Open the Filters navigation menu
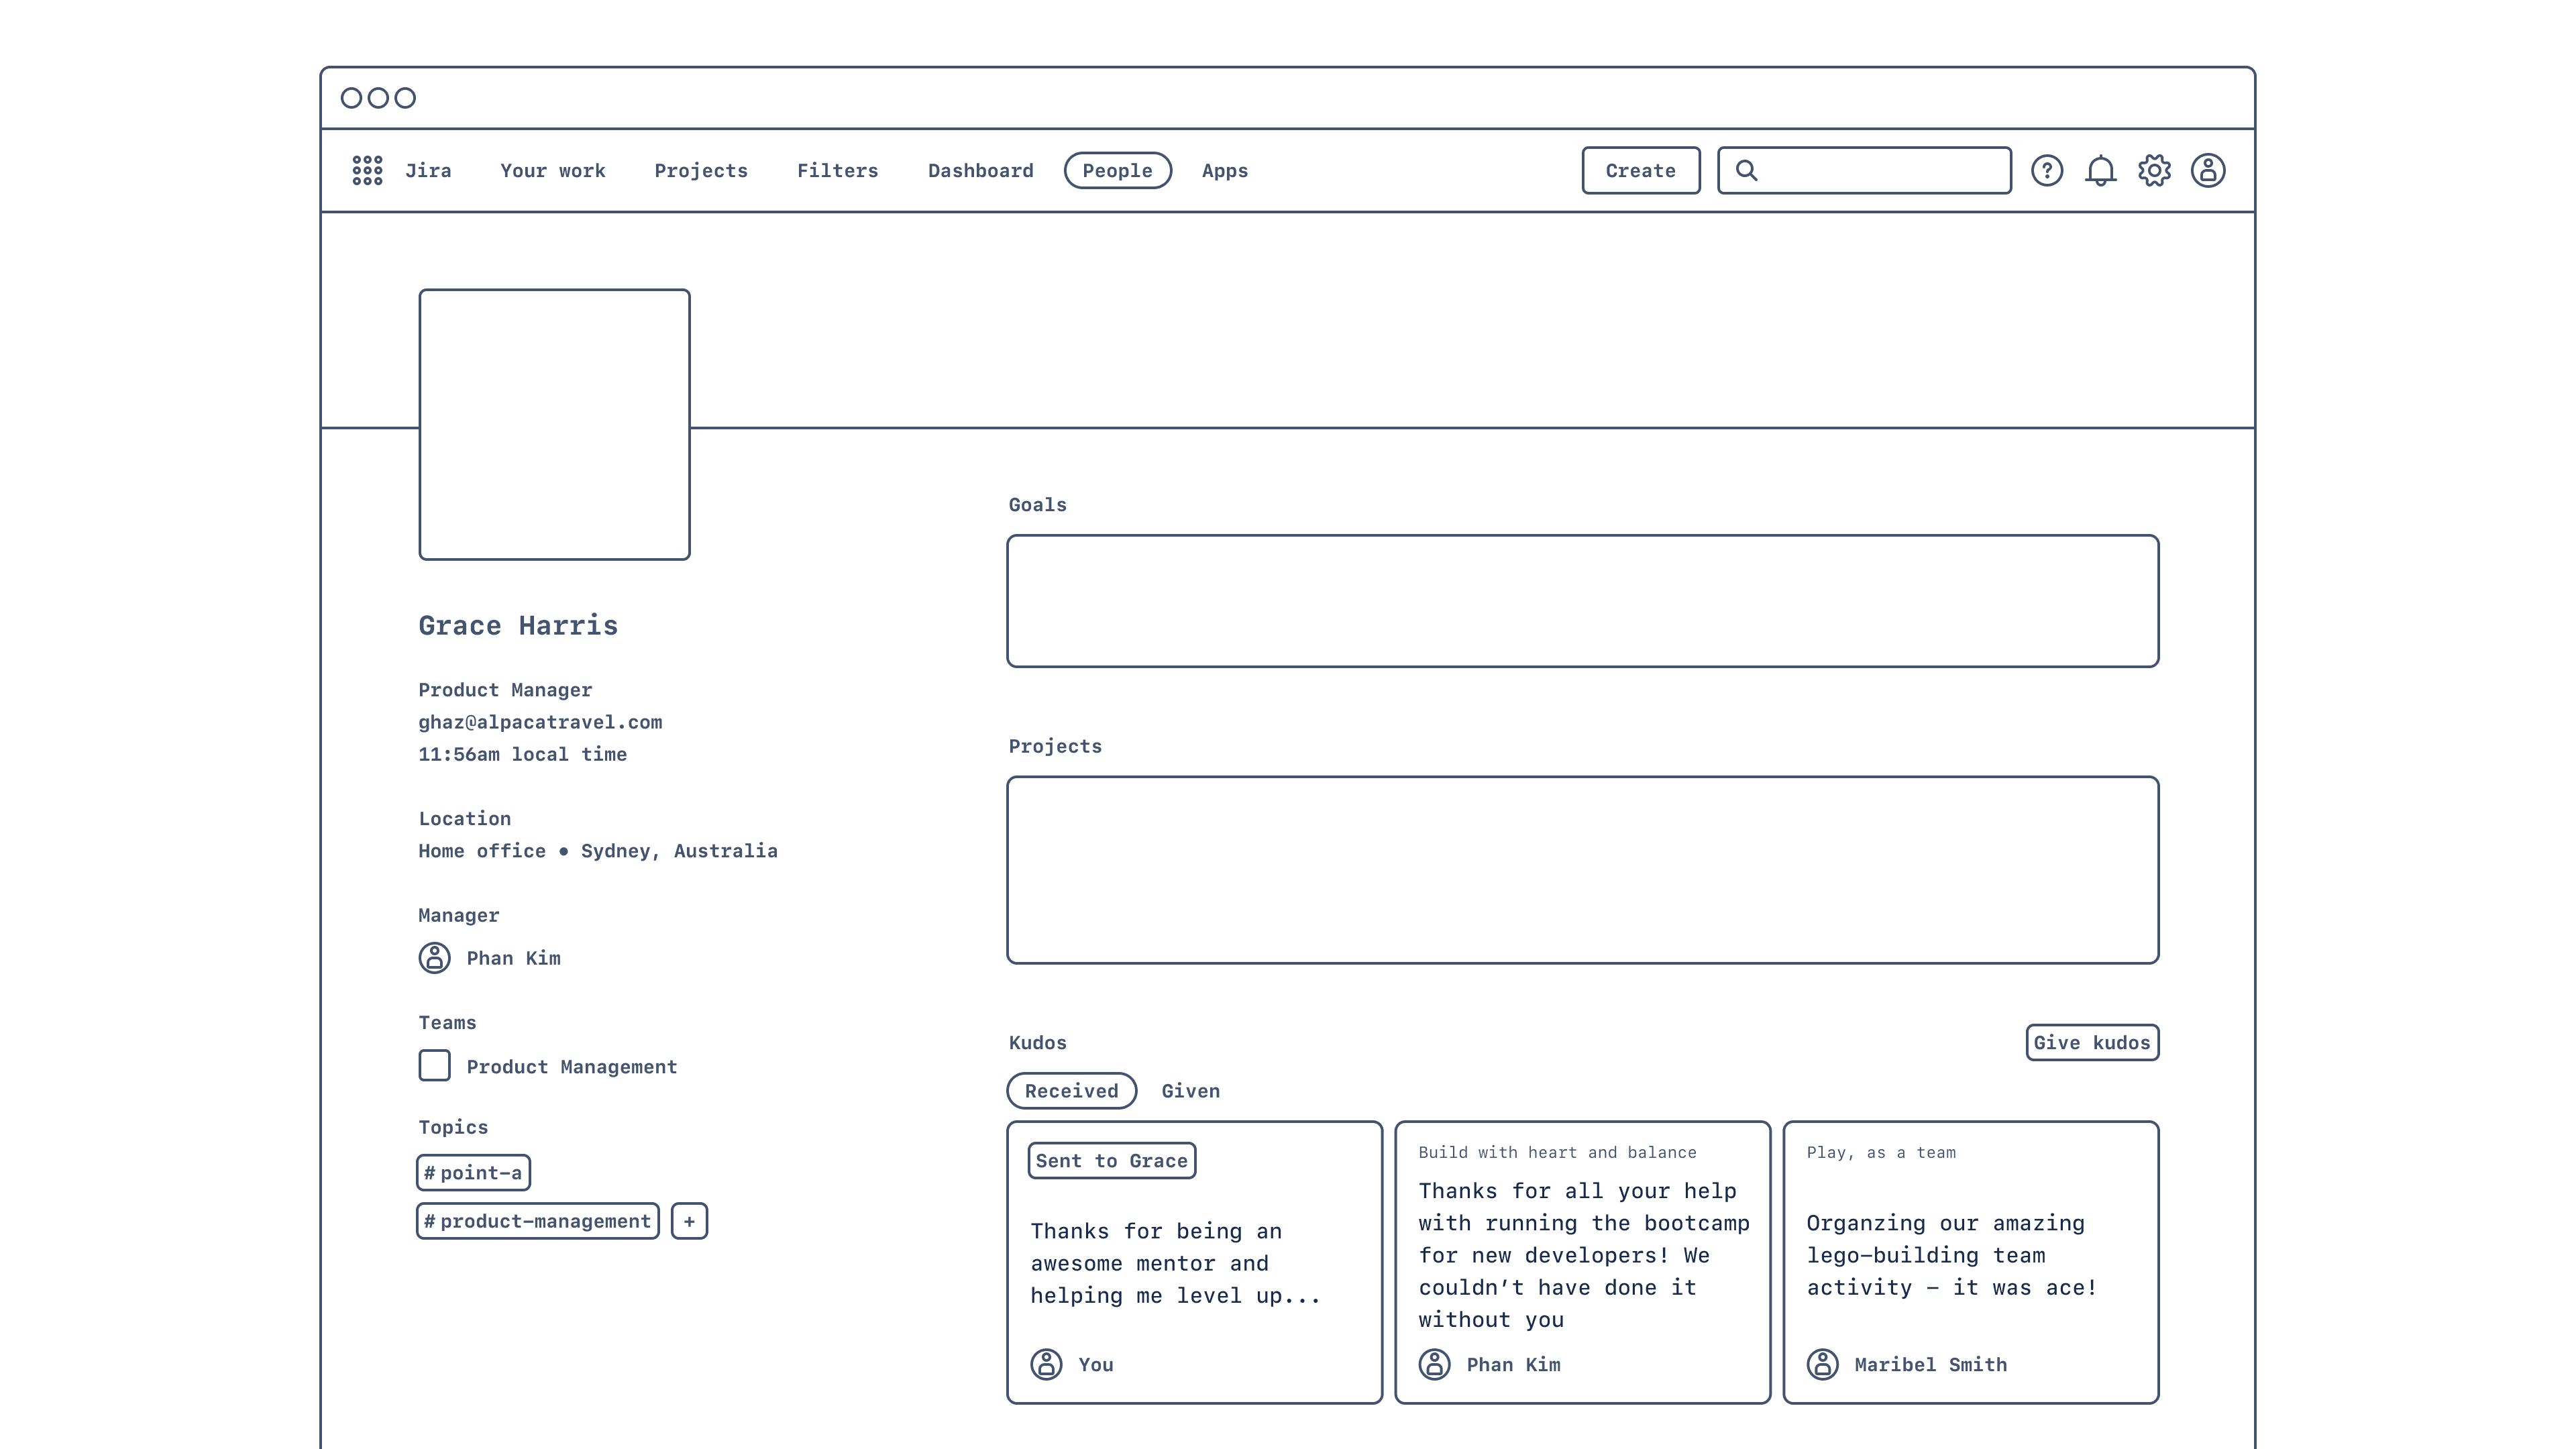2576x1449 pixels. coord(837,170)
